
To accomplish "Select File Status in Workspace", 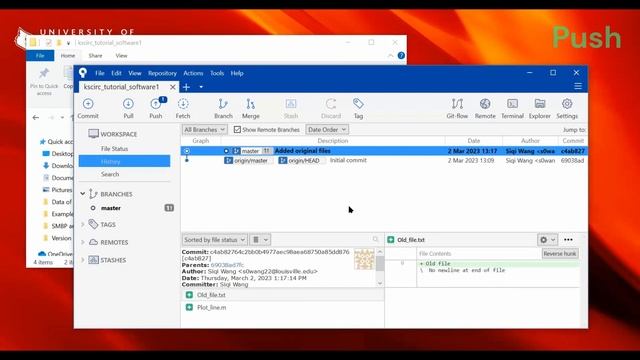I will click(114, 149).
